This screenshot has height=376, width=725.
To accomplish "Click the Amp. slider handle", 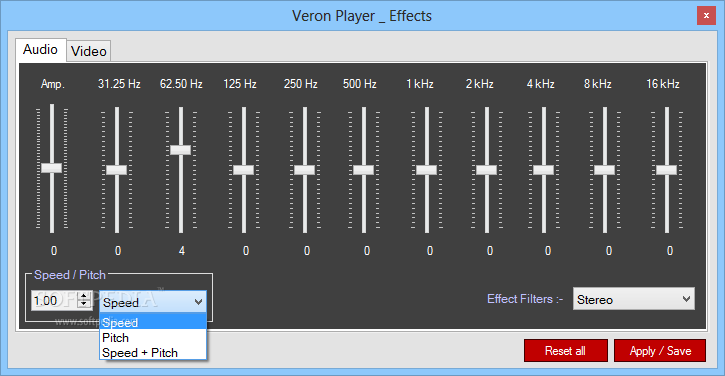I will point(51,167).
